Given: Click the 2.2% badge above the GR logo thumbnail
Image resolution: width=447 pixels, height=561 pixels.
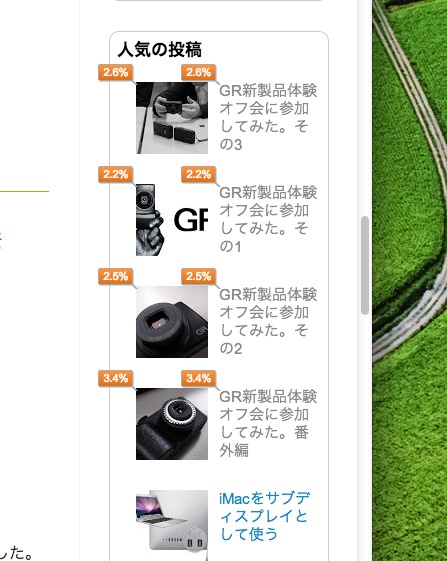Looking at the screenshot, I should [115, 175].
